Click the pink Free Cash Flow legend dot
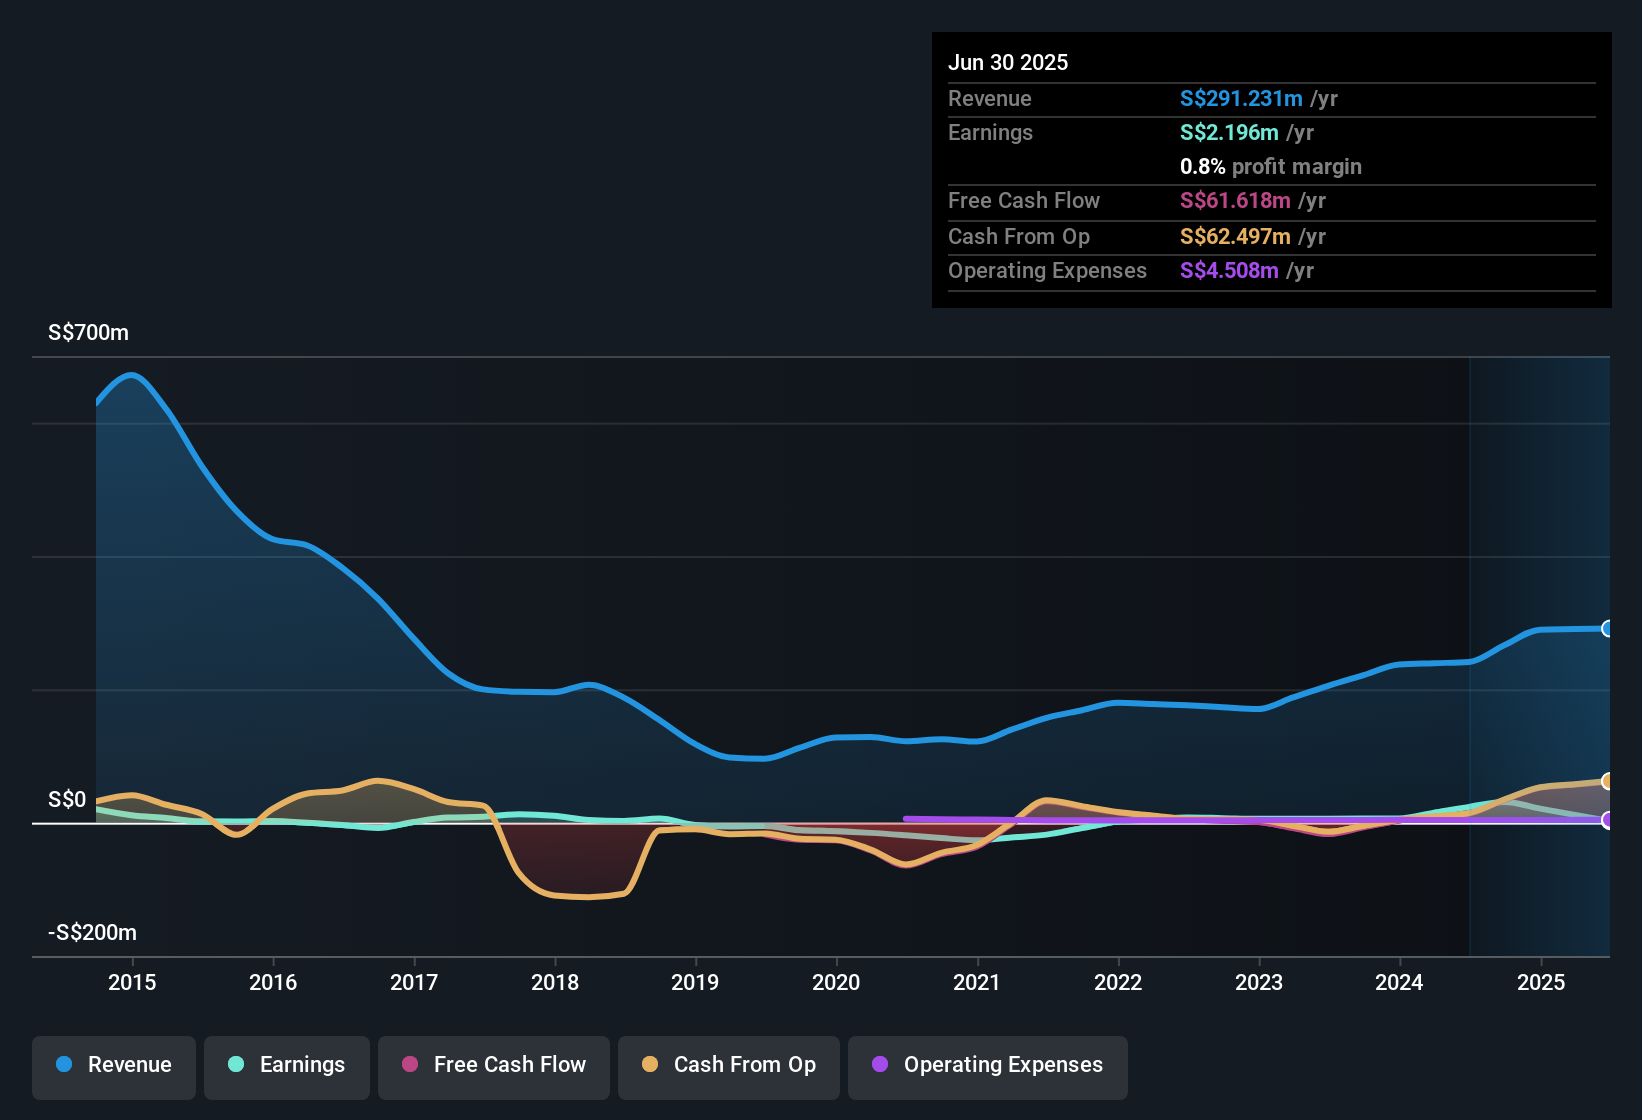The width and height of the screenshot is (1642, 1120). coord(410,1064)
